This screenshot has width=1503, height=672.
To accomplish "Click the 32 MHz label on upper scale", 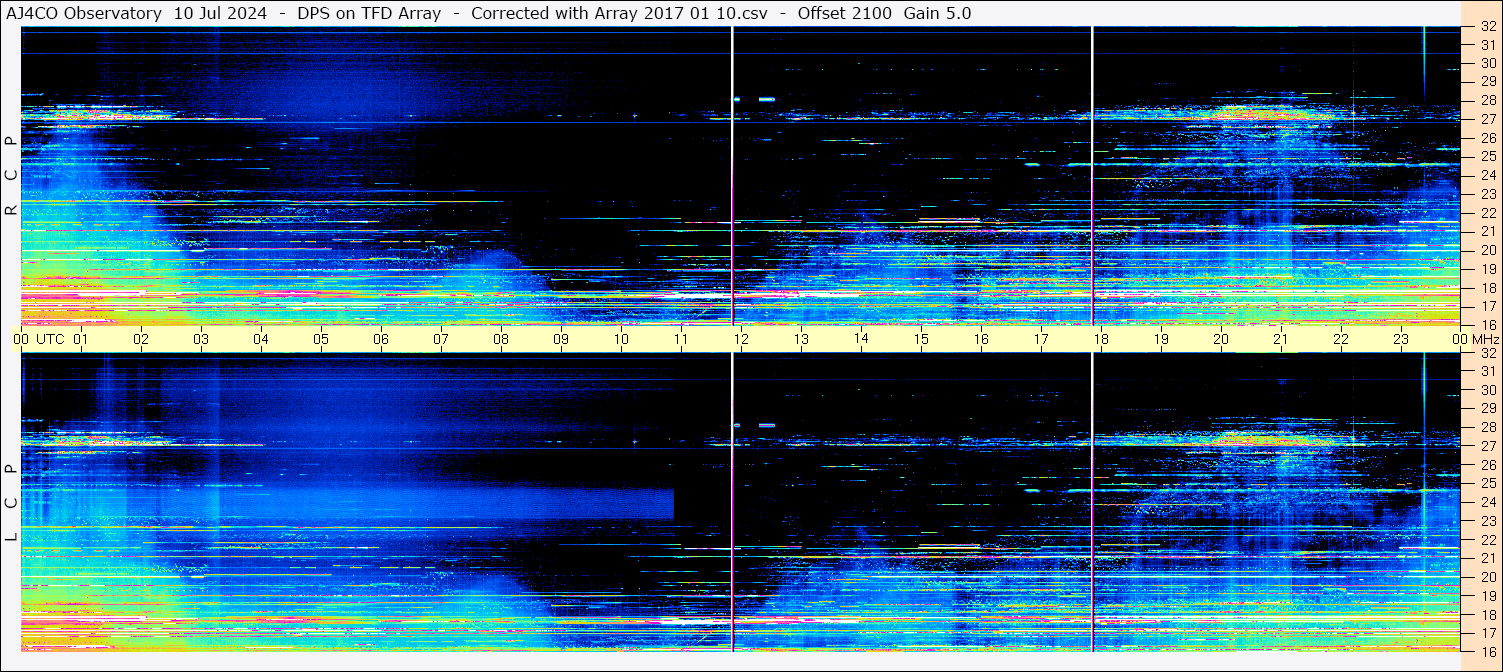I will pos(1487,27).
